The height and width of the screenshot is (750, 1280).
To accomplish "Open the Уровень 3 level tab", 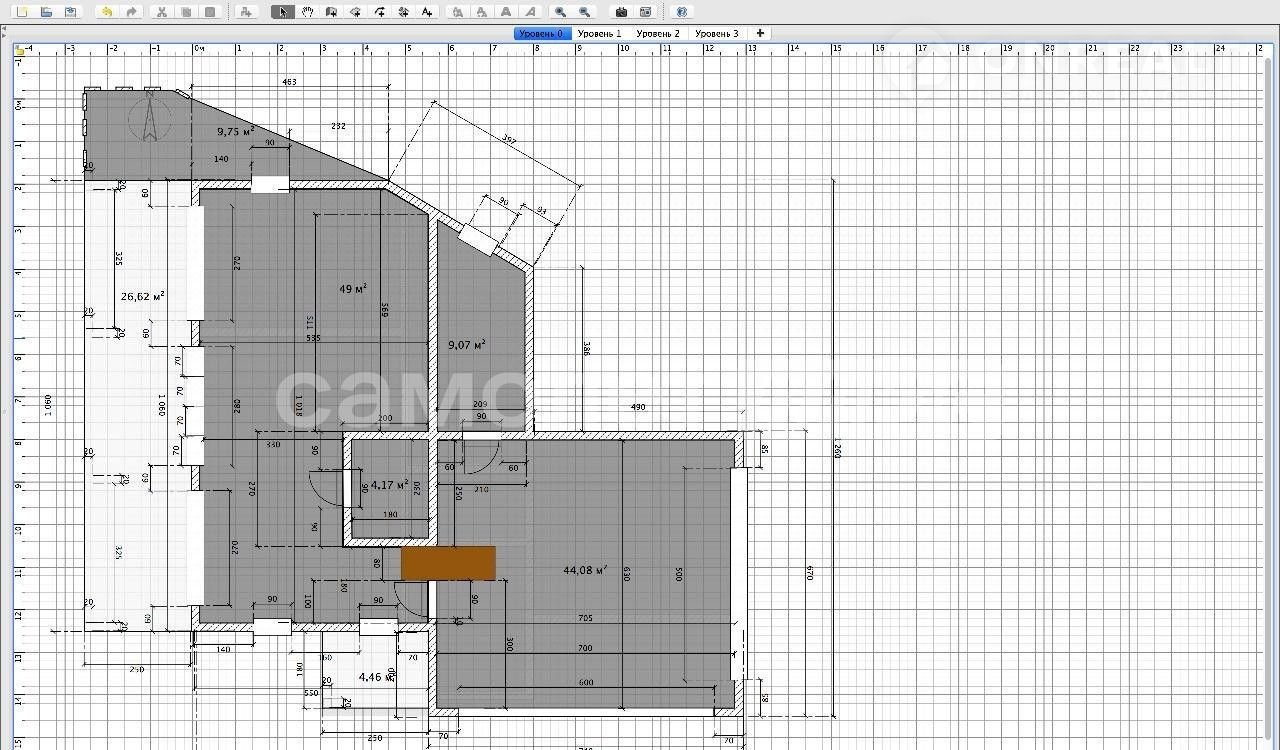I will [x=717, y=33].
